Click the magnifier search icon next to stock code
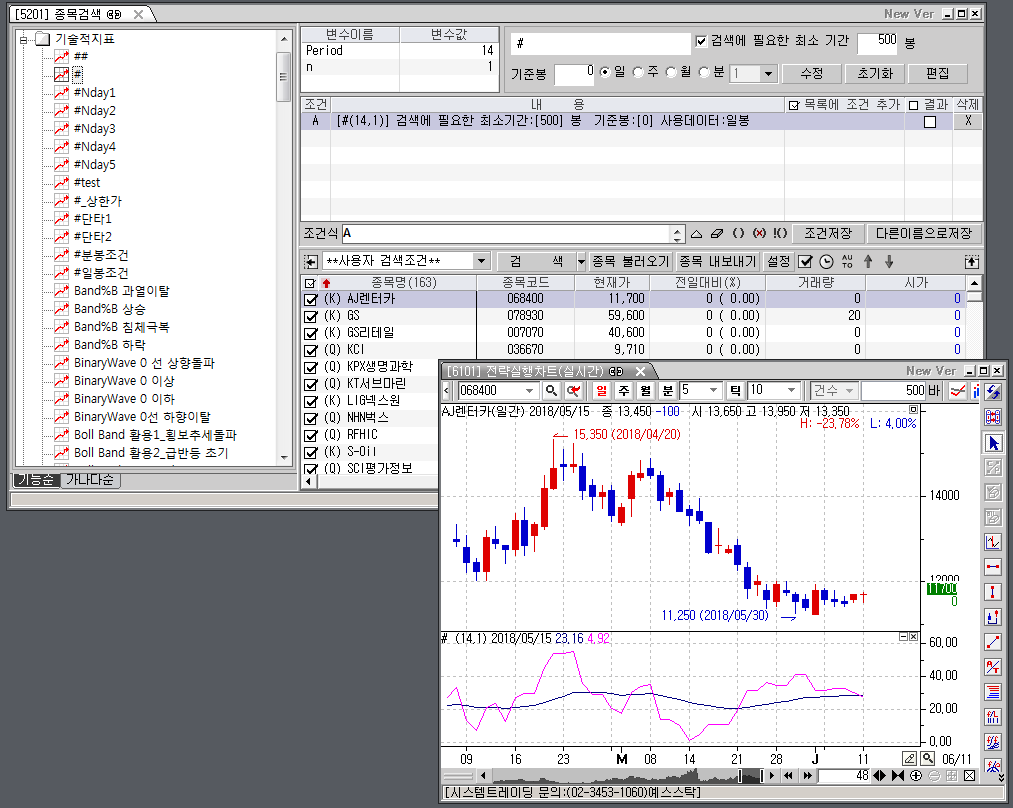The image size is (1013, 808). pos(552,390)
